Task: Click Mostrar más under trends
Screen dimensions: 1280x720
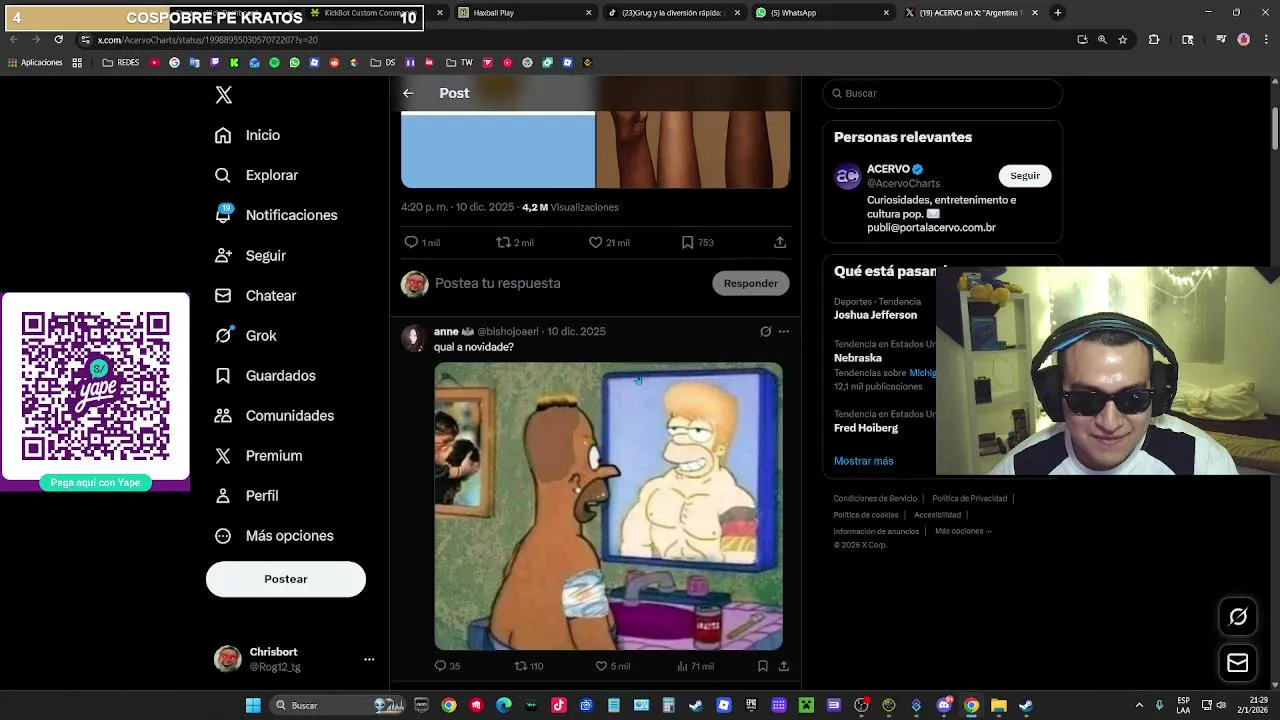Action: pyautogui.click(x=864, y=461)
